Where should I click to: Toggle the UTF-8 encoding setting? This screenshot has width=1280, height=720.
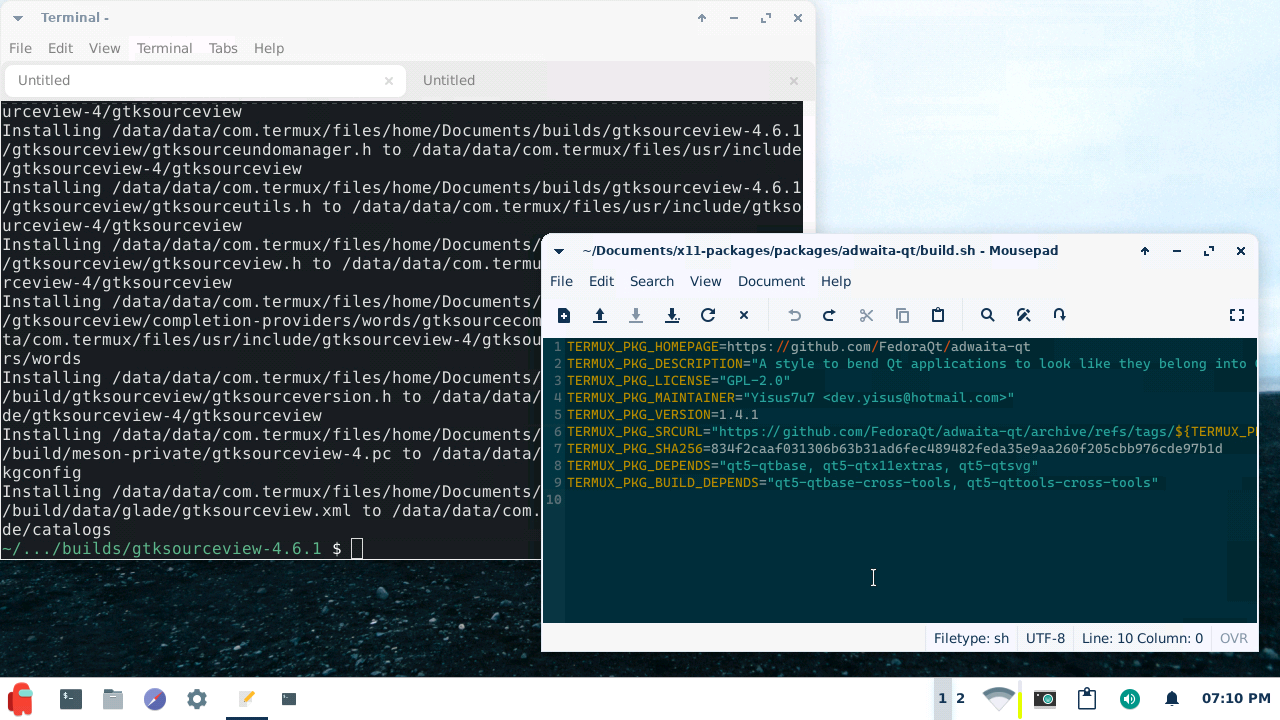click(1045, 637)
